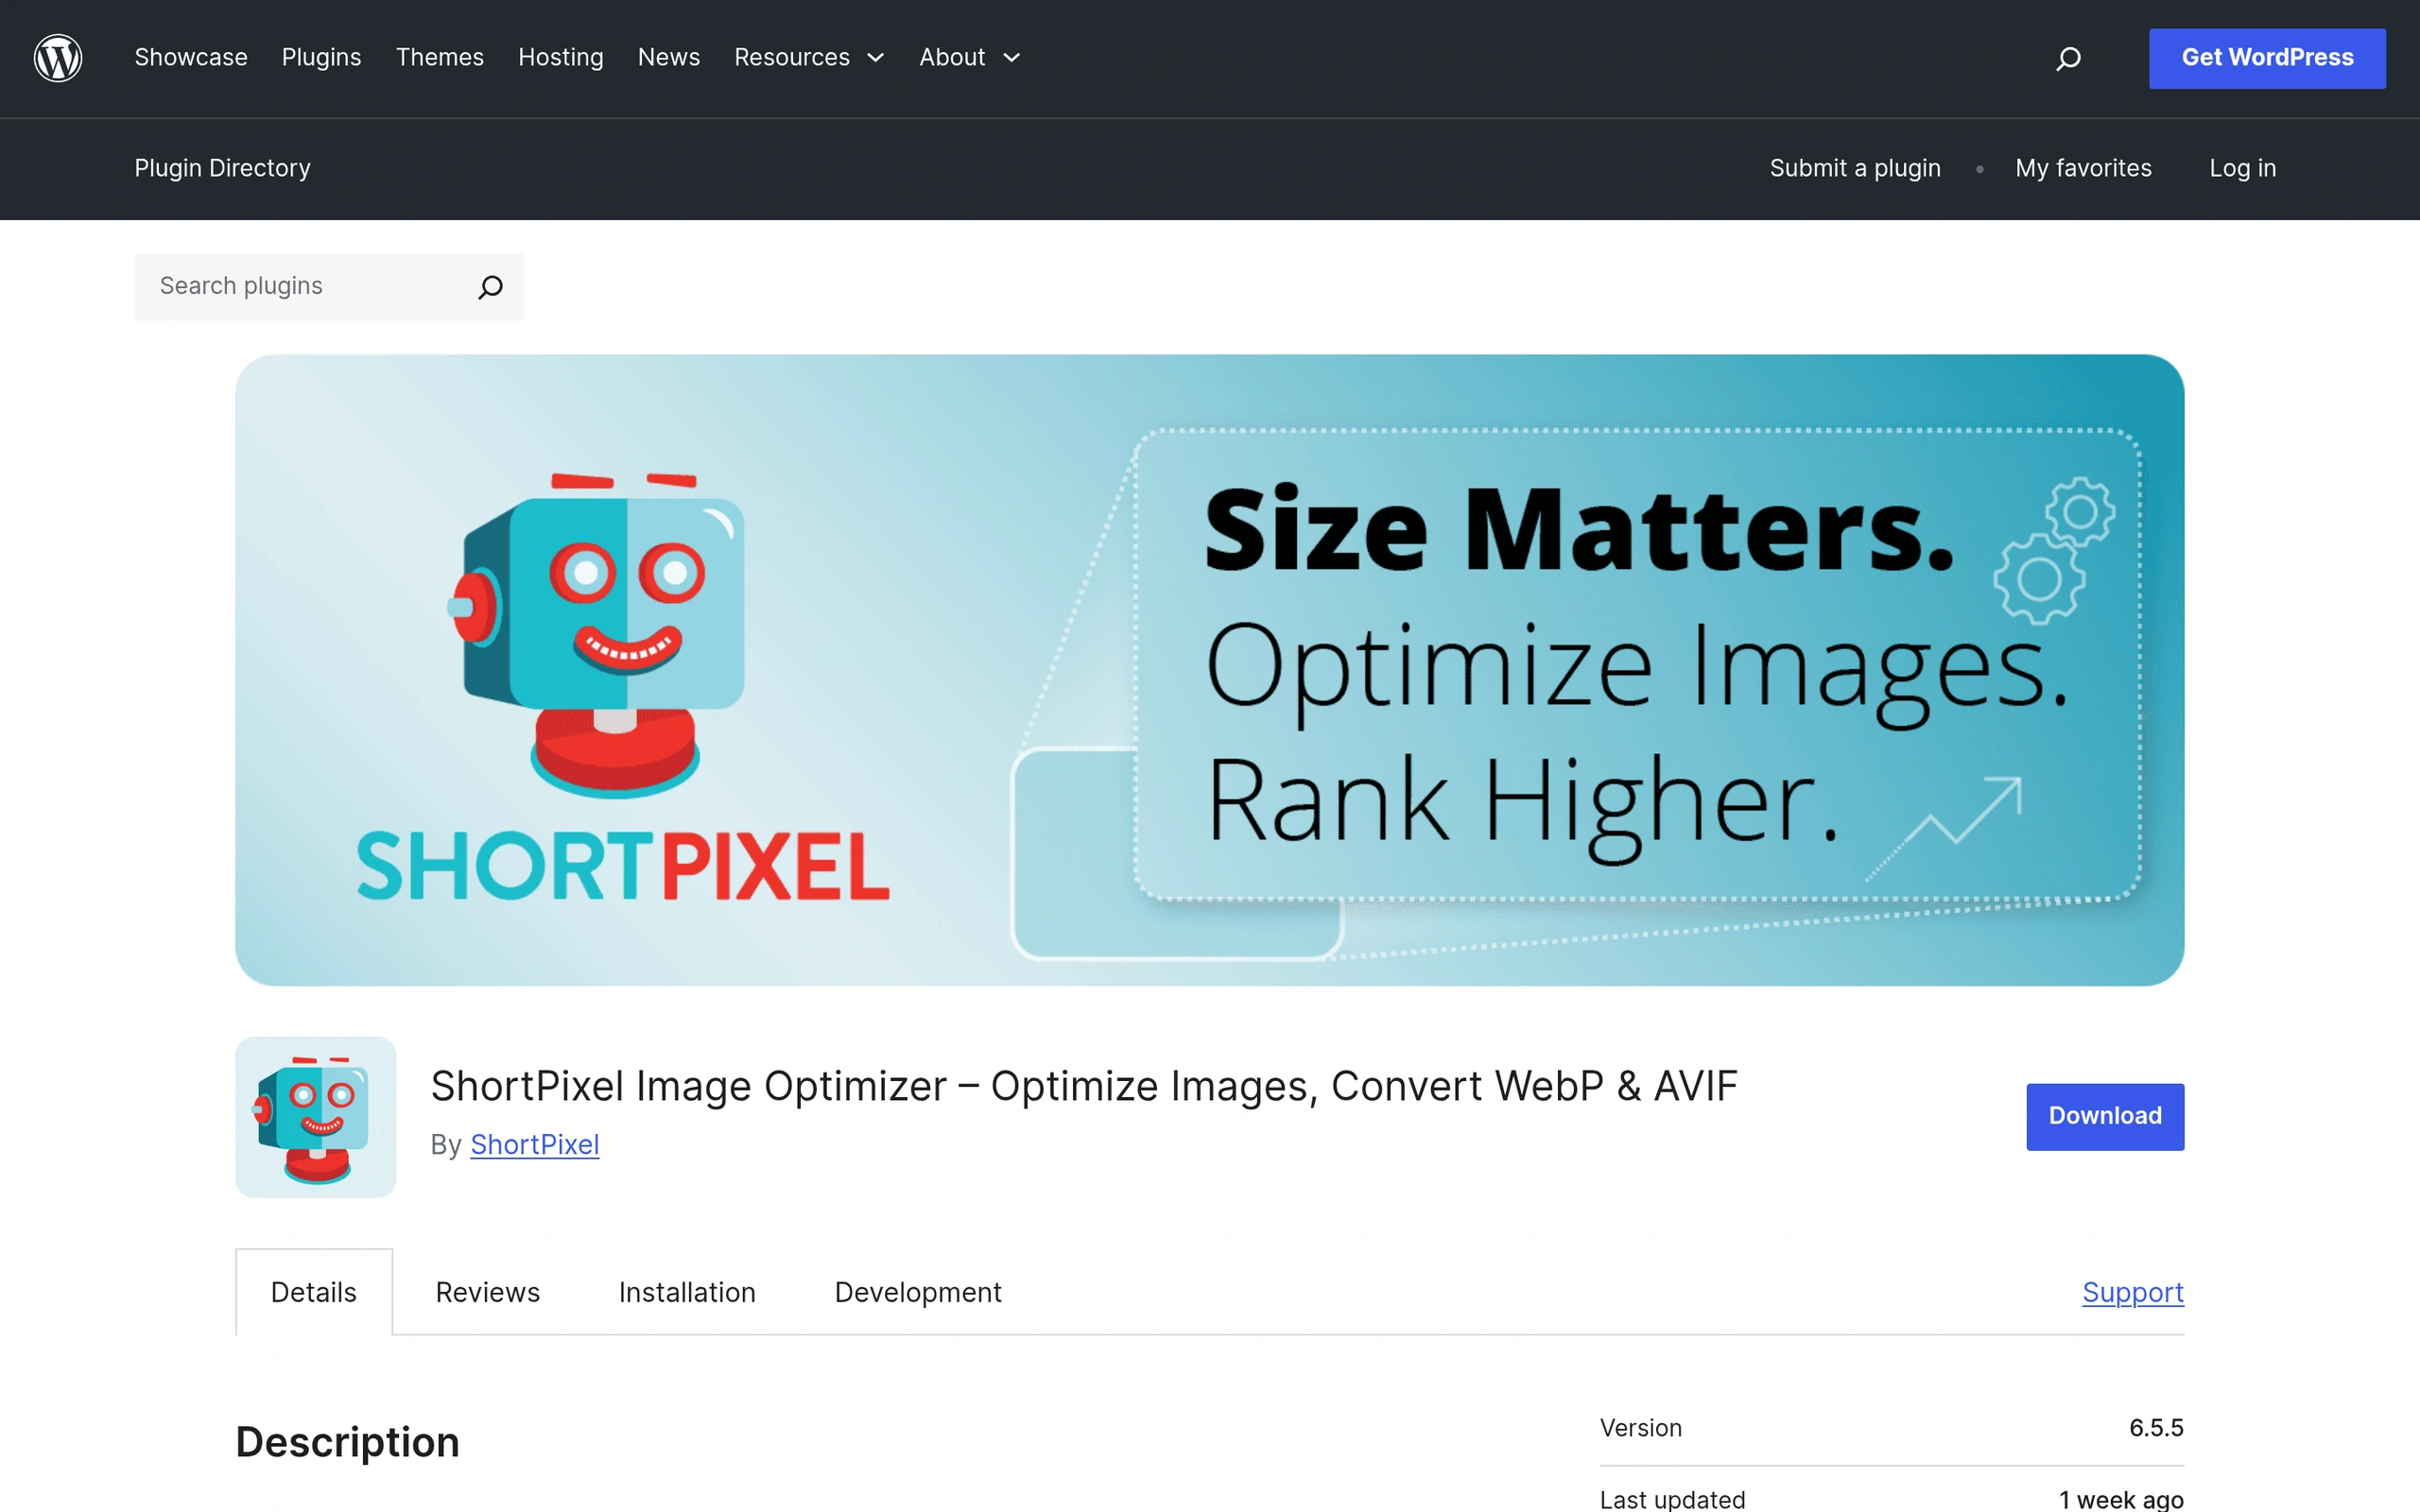
Task: Open the Resources menu label
Action: 792,58
